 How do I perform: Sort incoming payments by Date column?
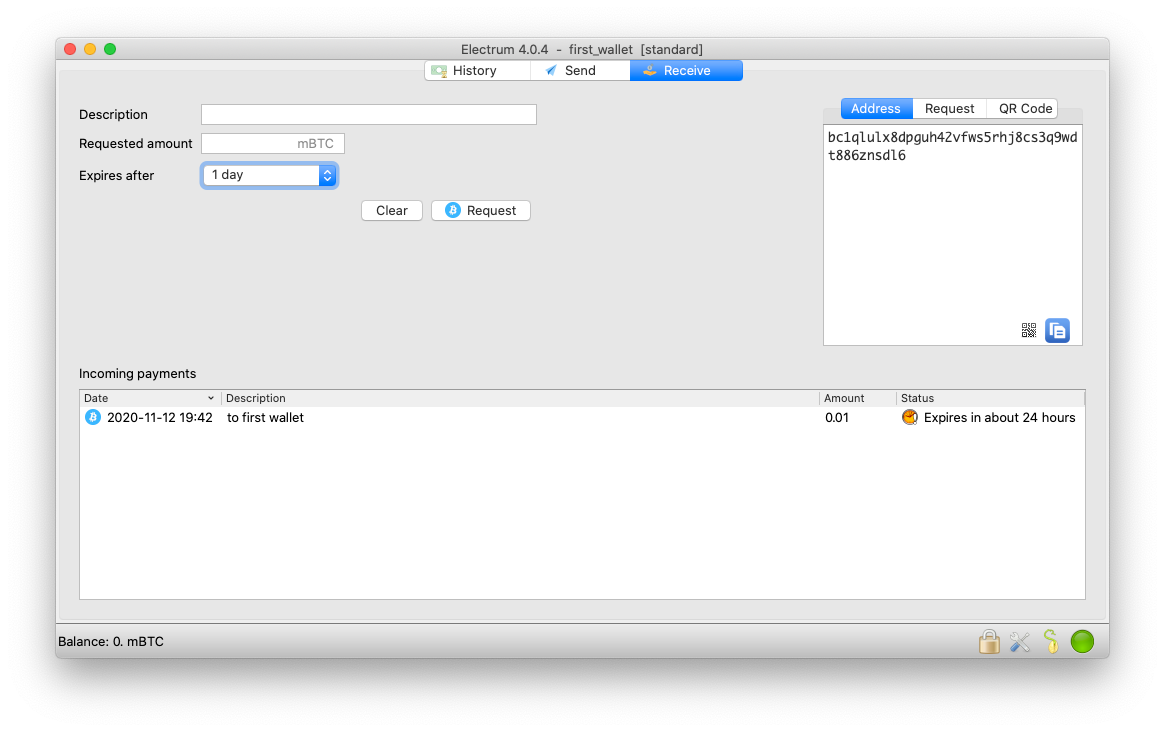tap(149, 398)
